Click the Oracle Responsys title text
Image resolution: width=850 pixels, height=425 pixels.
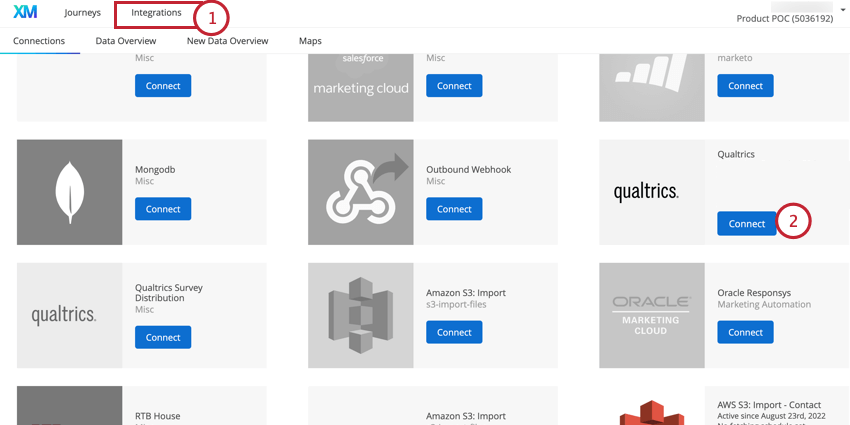tap(755, 293)
